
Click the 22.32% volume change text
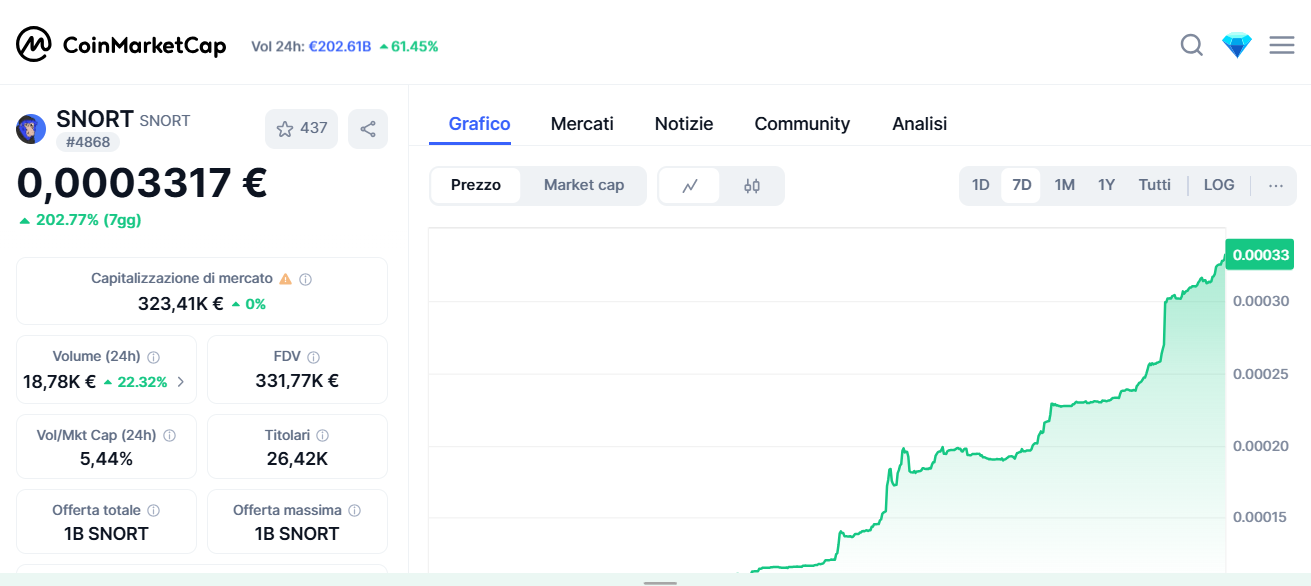[142, 382]
